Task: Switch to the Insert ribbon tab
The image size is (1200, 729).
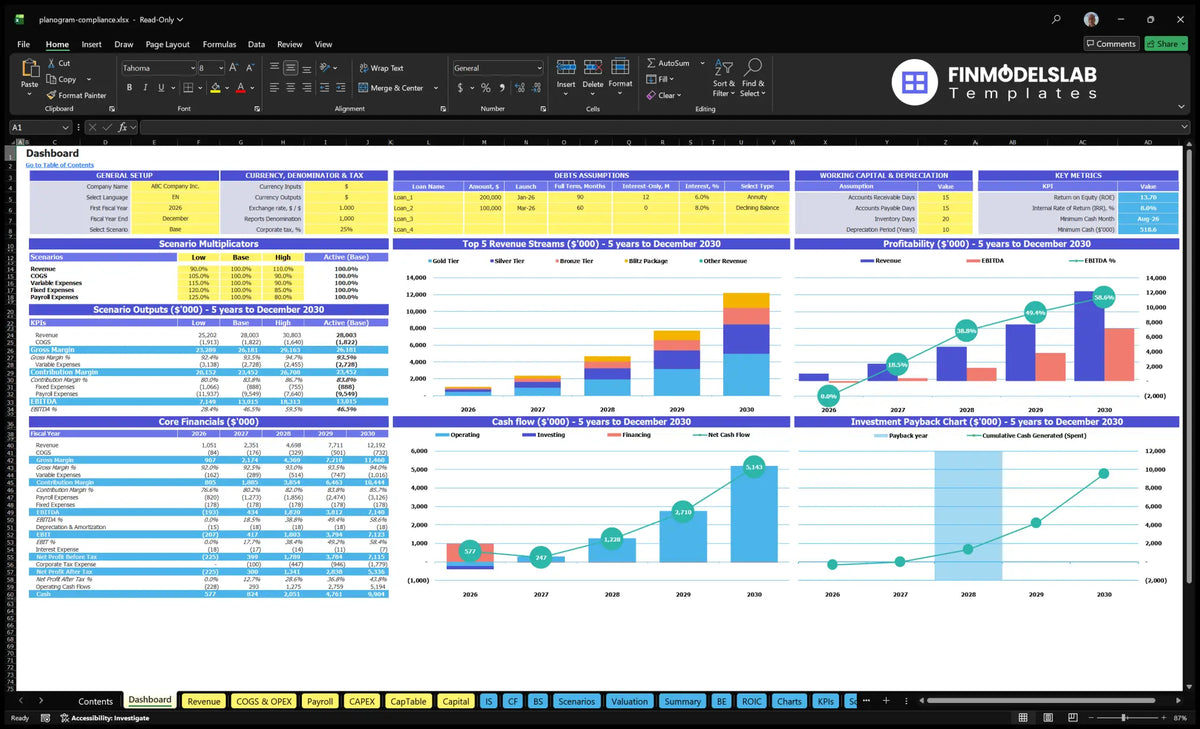Action: 91,44
